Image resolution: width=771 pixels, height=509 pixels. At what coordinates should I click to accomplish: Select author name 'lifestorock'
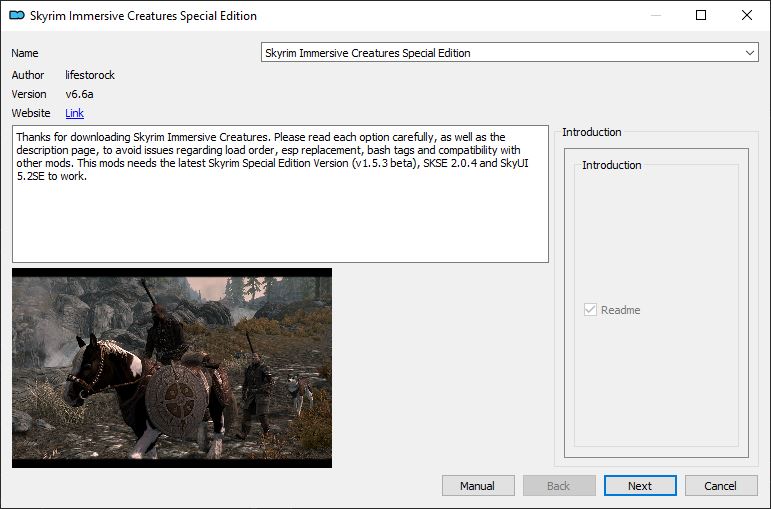coord(90,75)
